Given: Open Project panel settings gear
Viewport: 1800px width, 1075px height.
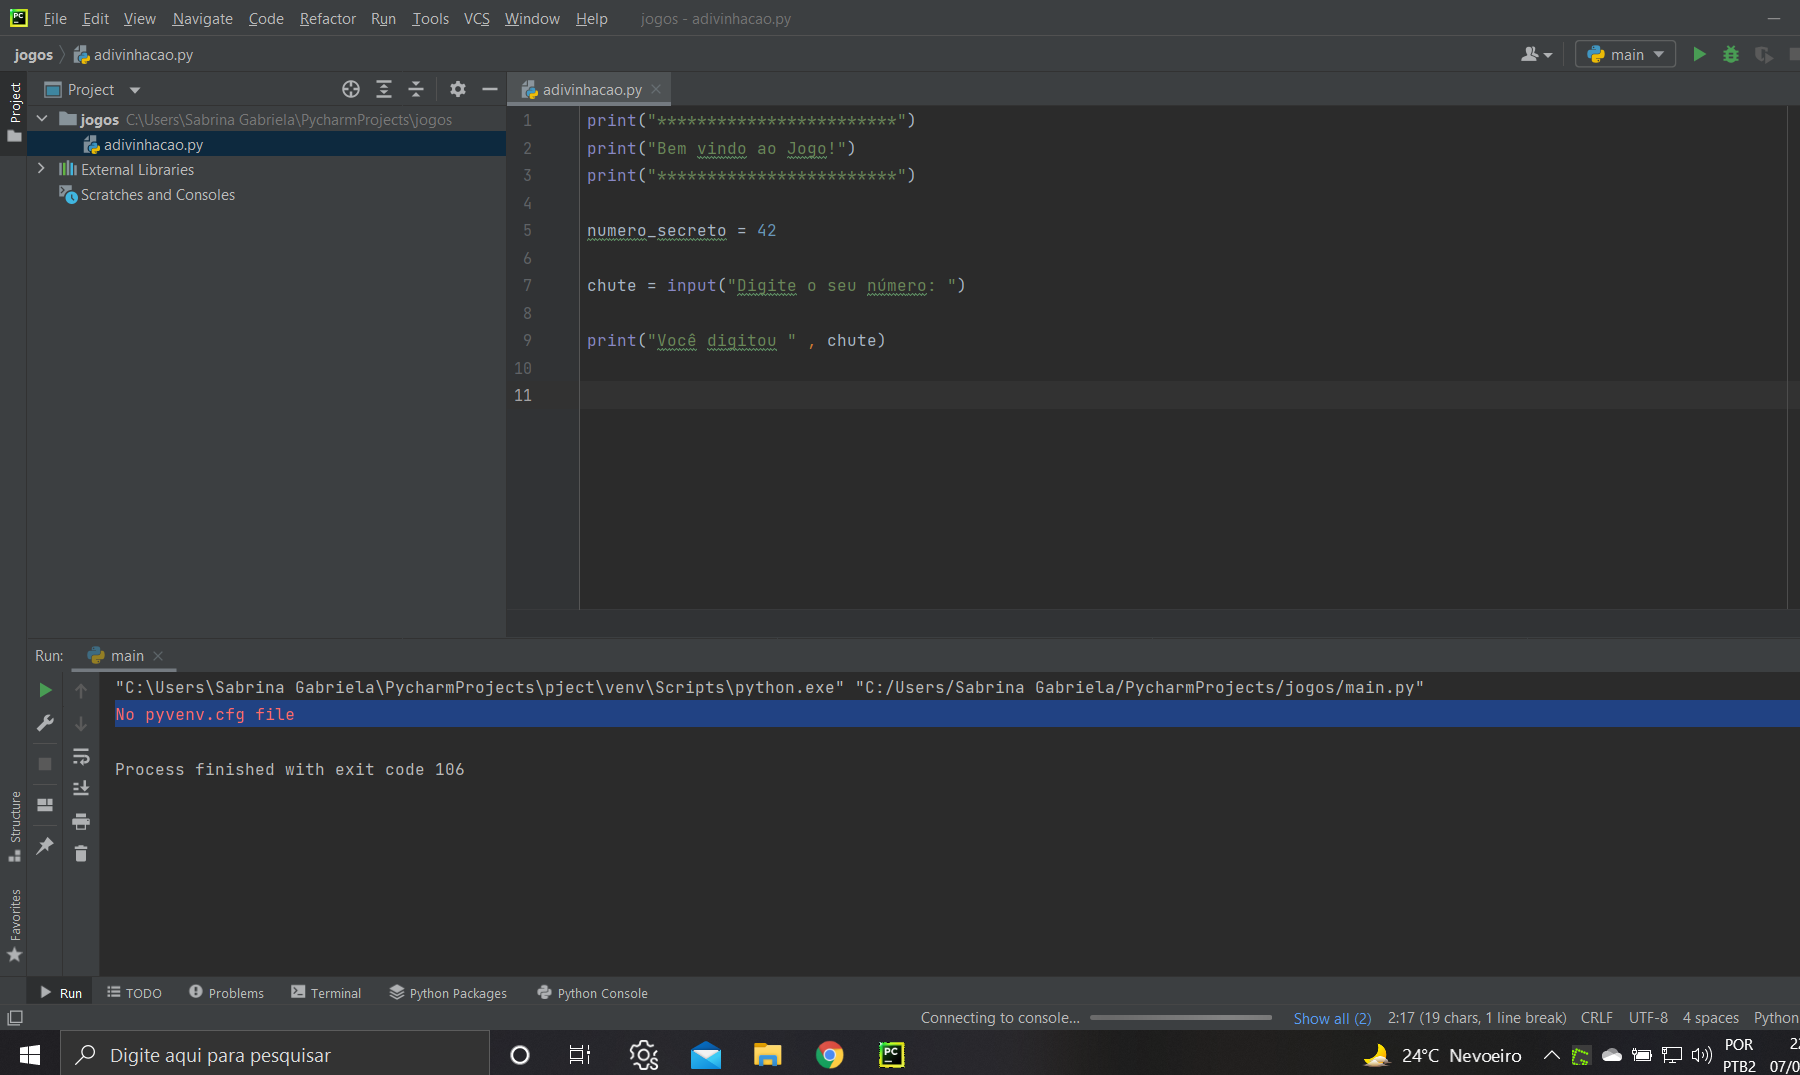Looking at the screenshot, I should pyautogui.click(x=458, y=89).
